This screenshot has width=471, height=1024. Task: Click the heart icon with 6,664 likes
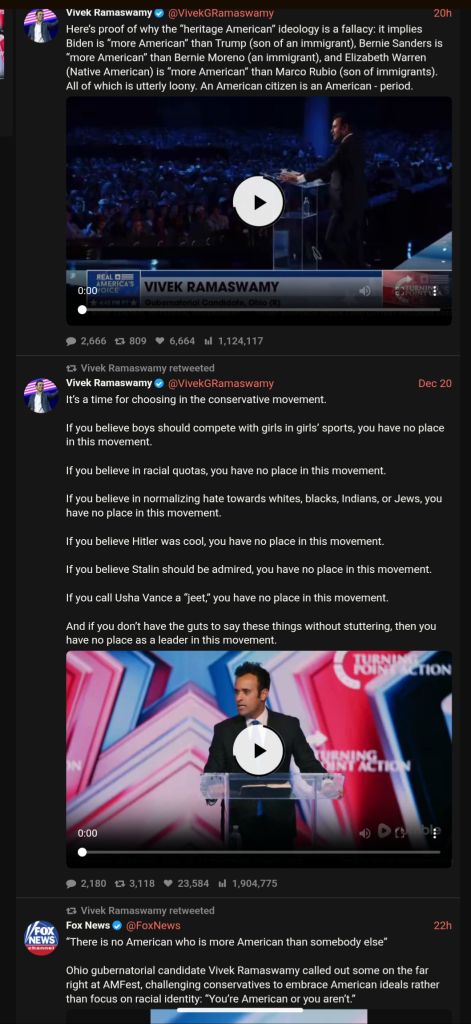159,341
